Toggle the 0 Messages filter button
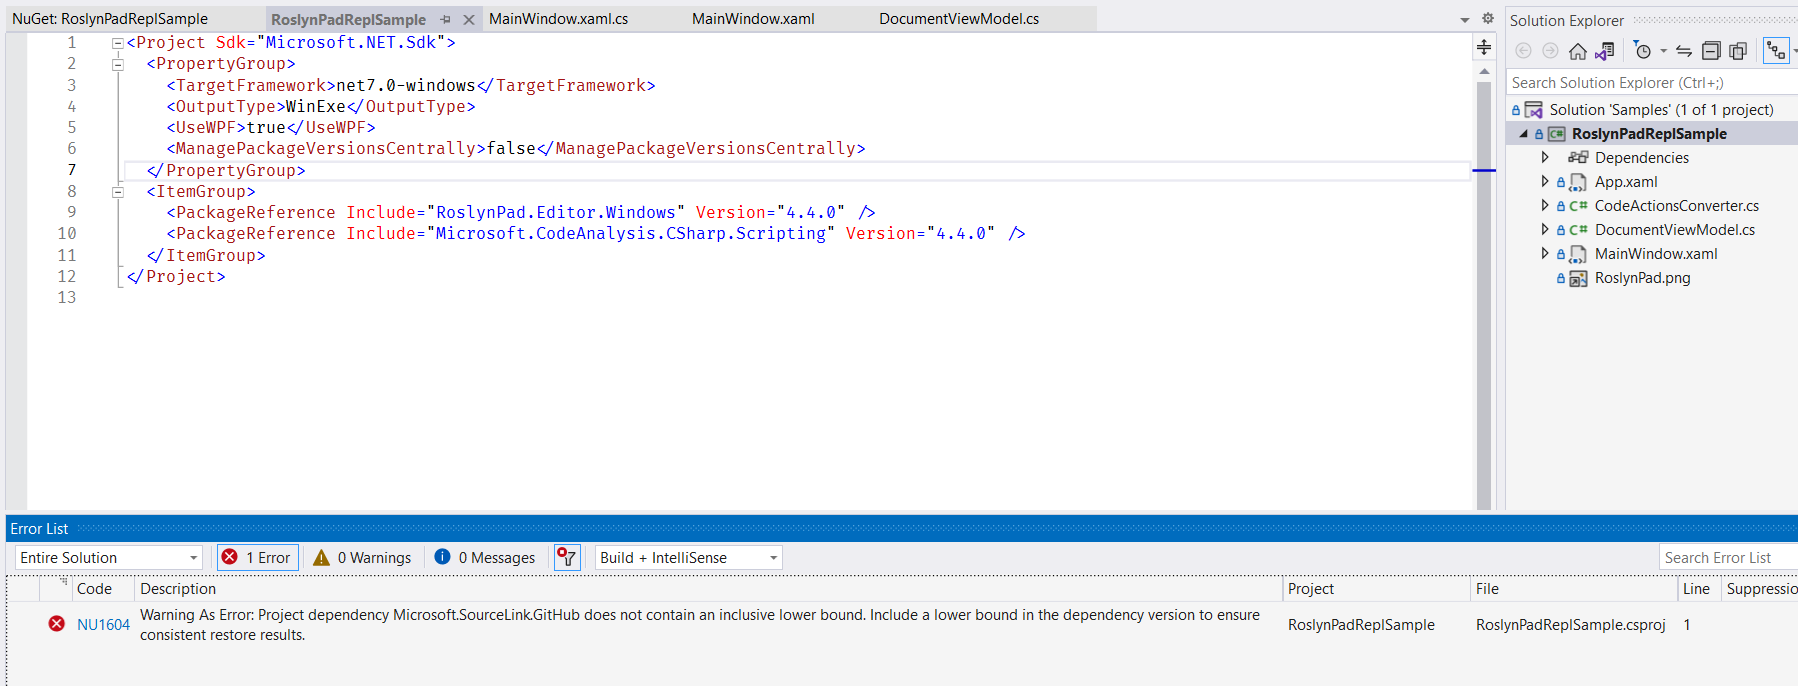Image resolution: width=1798 pixels, height=686 pixels. pyautogui.click(x=485, y=558)
